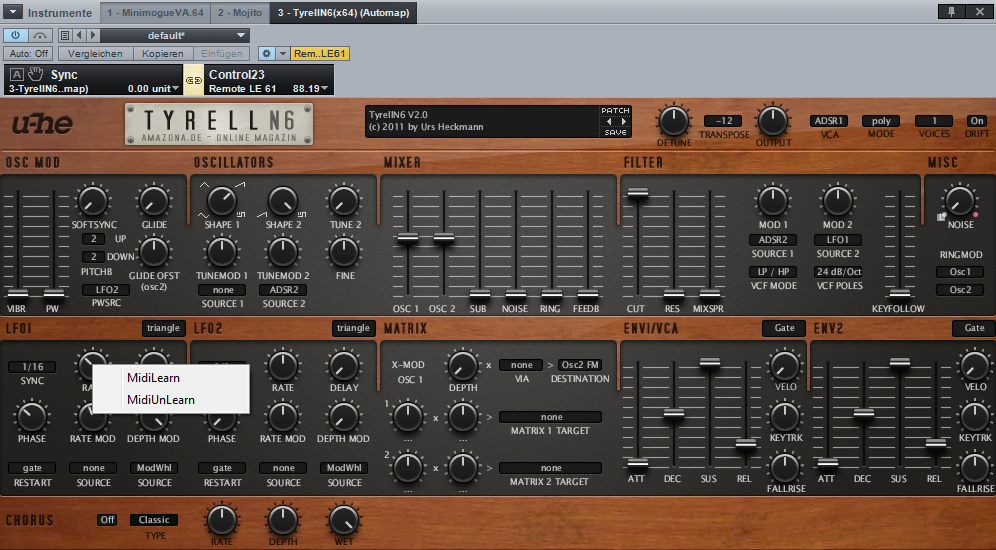Click the blue gear settings icon

coord(267,54)
